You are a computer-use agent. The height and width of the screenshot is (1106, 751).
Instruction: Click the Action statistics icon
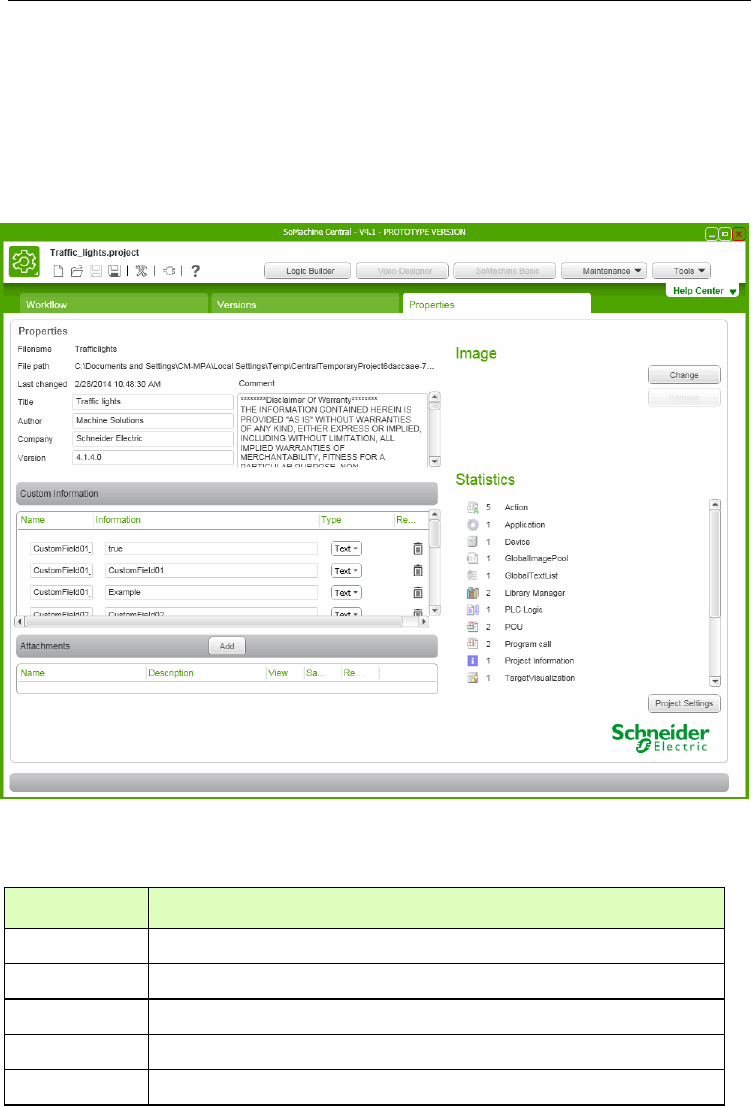pos(472,507)
